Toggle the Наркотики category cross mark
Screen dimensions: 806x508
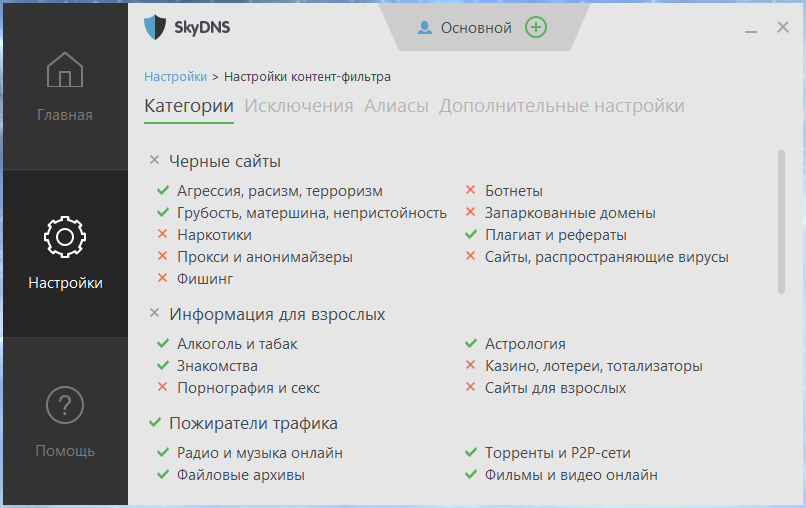coord(162,234)
